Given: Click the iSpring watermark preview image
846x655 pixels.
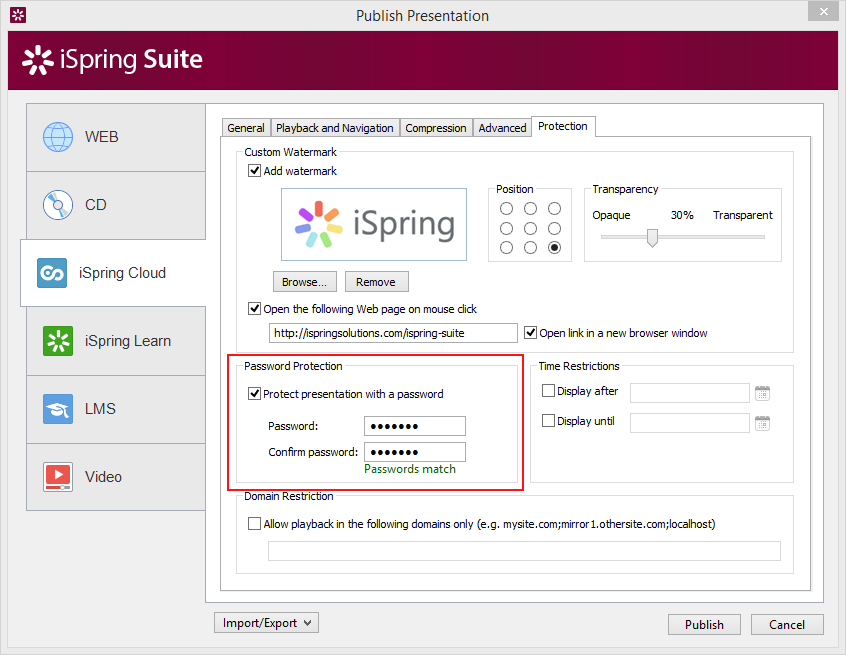Looking at the screenshot, I should [x=374, y=224].
